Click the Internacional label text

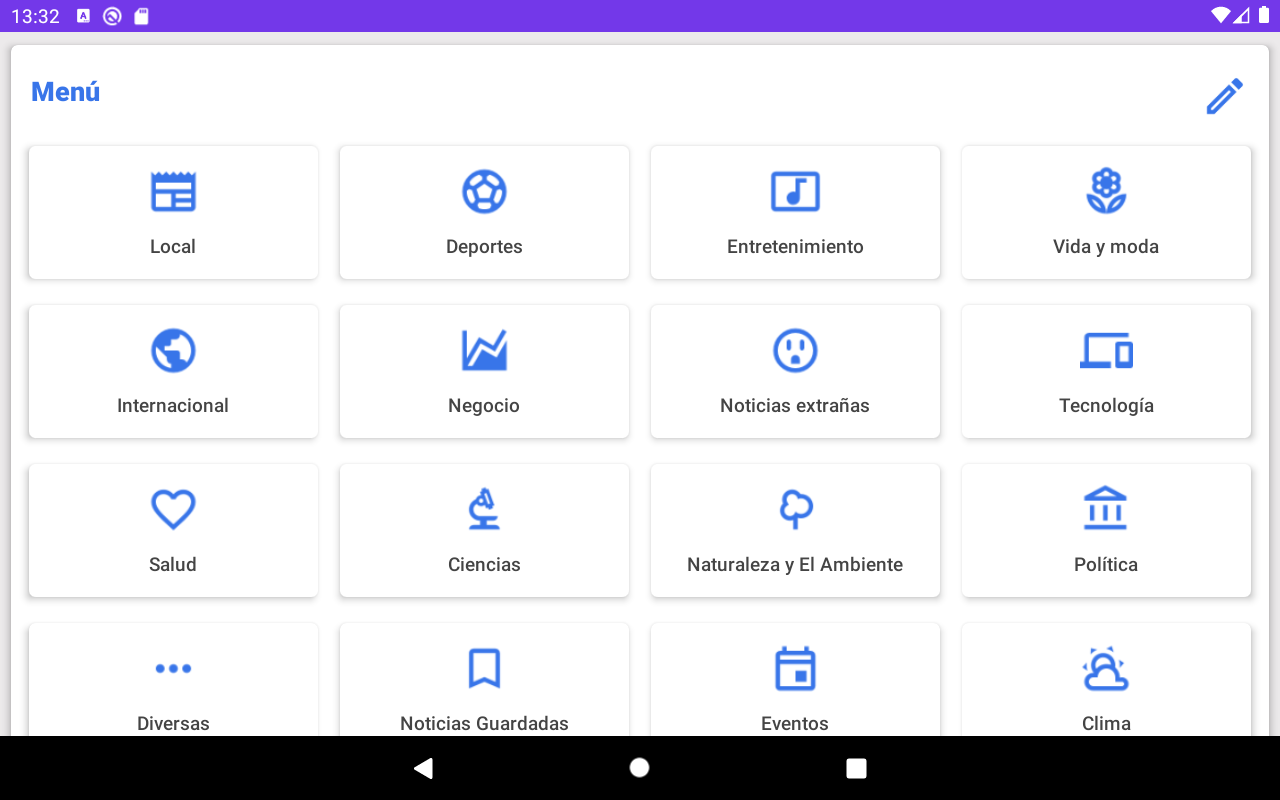(x=173, y=405)
